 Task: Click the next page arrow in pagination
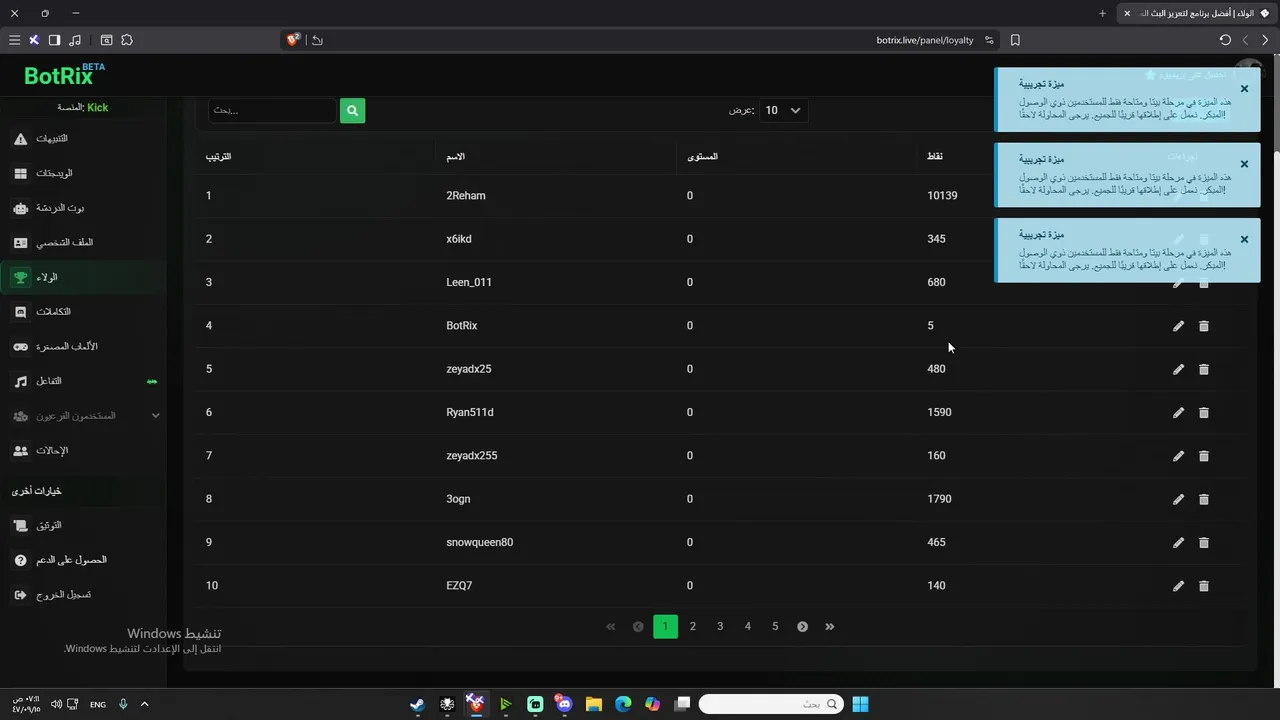pyautogui.click(x=802, y=626)
